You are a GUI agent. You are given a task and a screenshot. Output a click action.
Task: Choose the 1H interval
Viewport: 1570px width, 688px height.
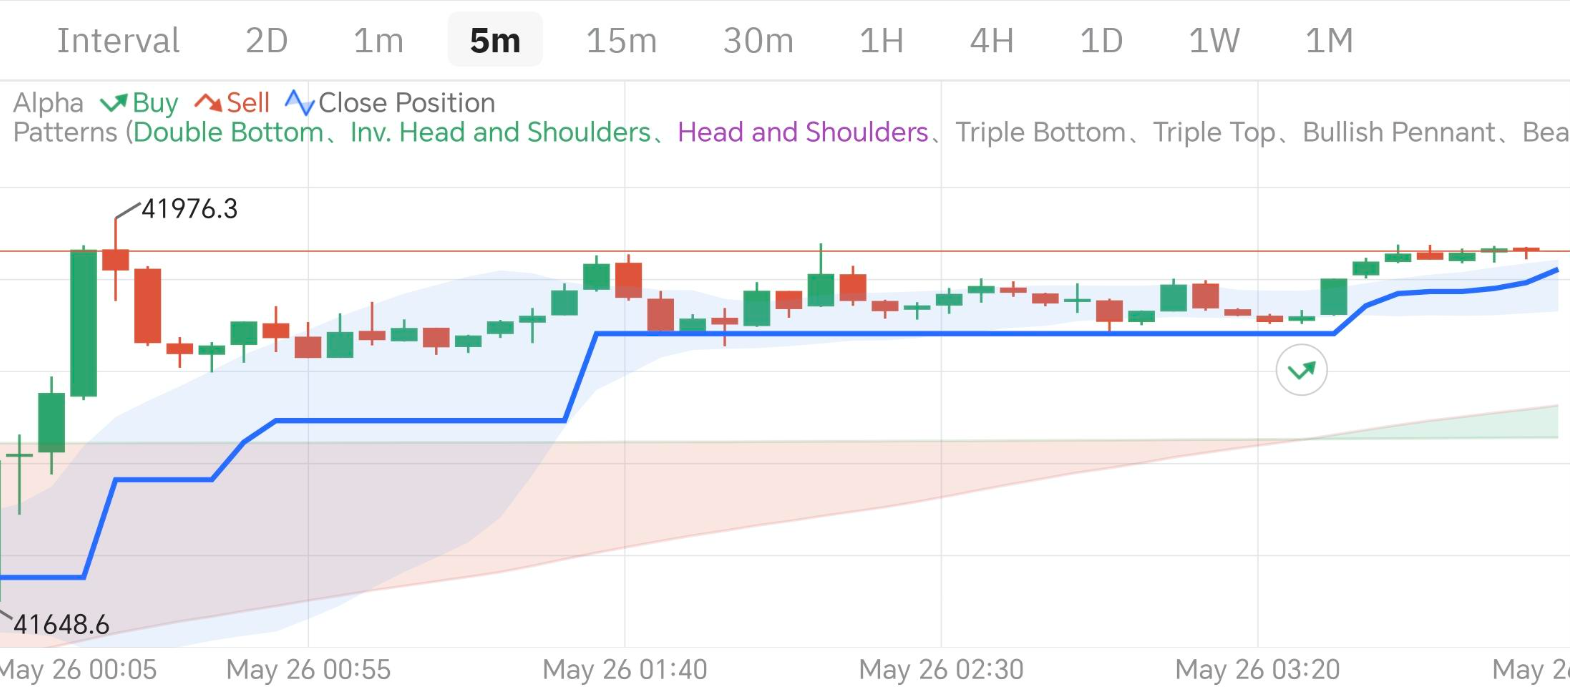pos(881,41)
